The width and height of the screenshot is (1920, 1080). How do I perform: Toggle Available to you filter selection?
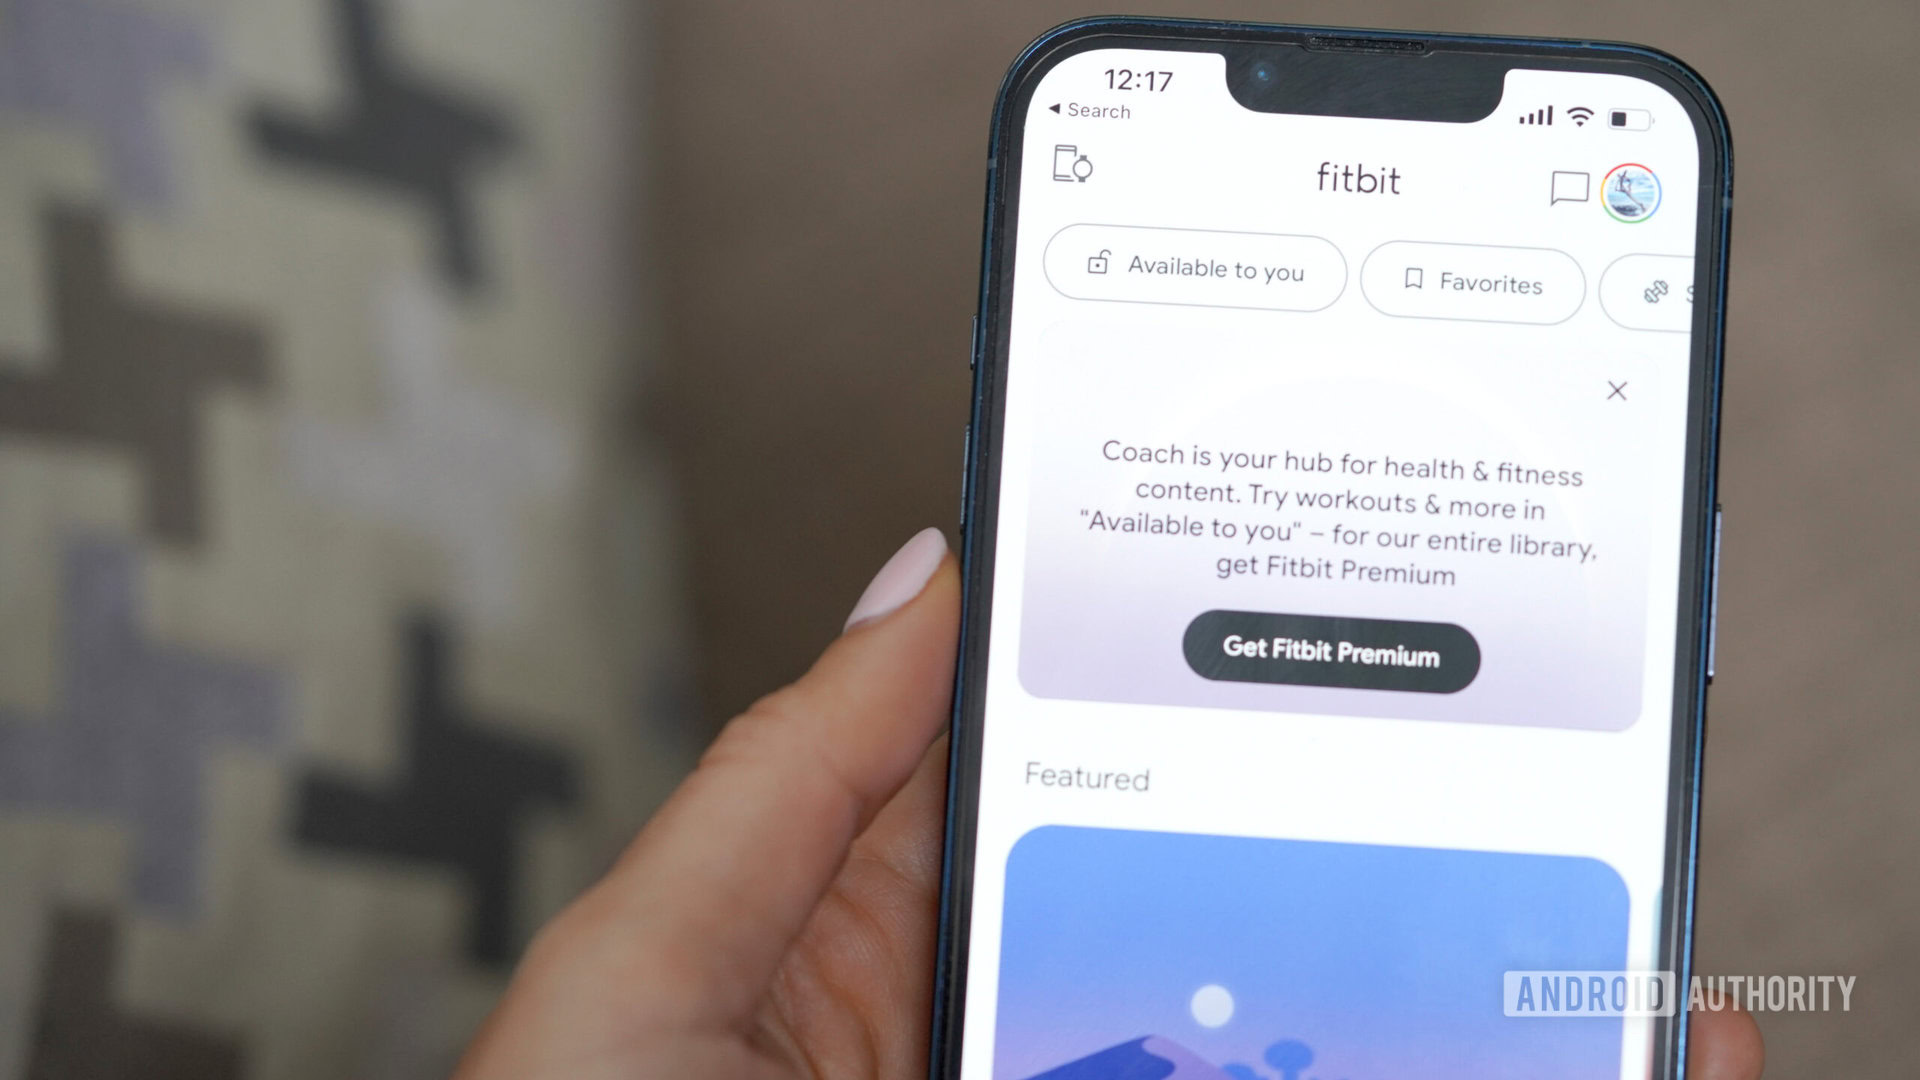[x=1192, y=272]
